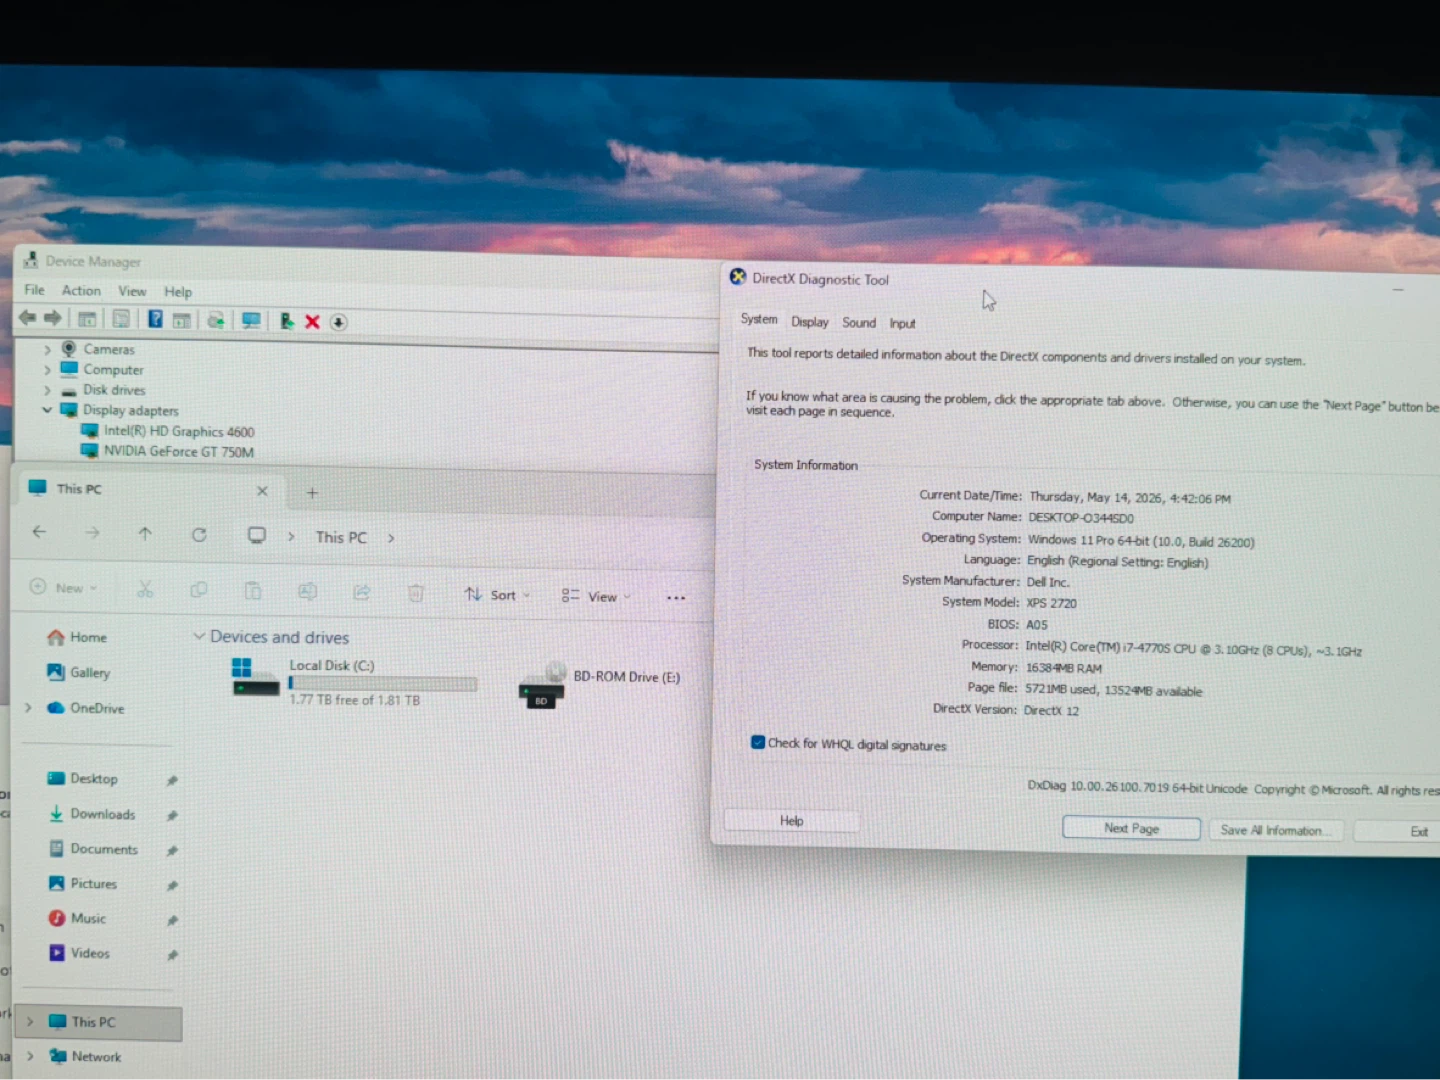Viewport: 1440px width, 1080px height.
Task: Click the Up arrow in File Explorer
Action: 145,534
